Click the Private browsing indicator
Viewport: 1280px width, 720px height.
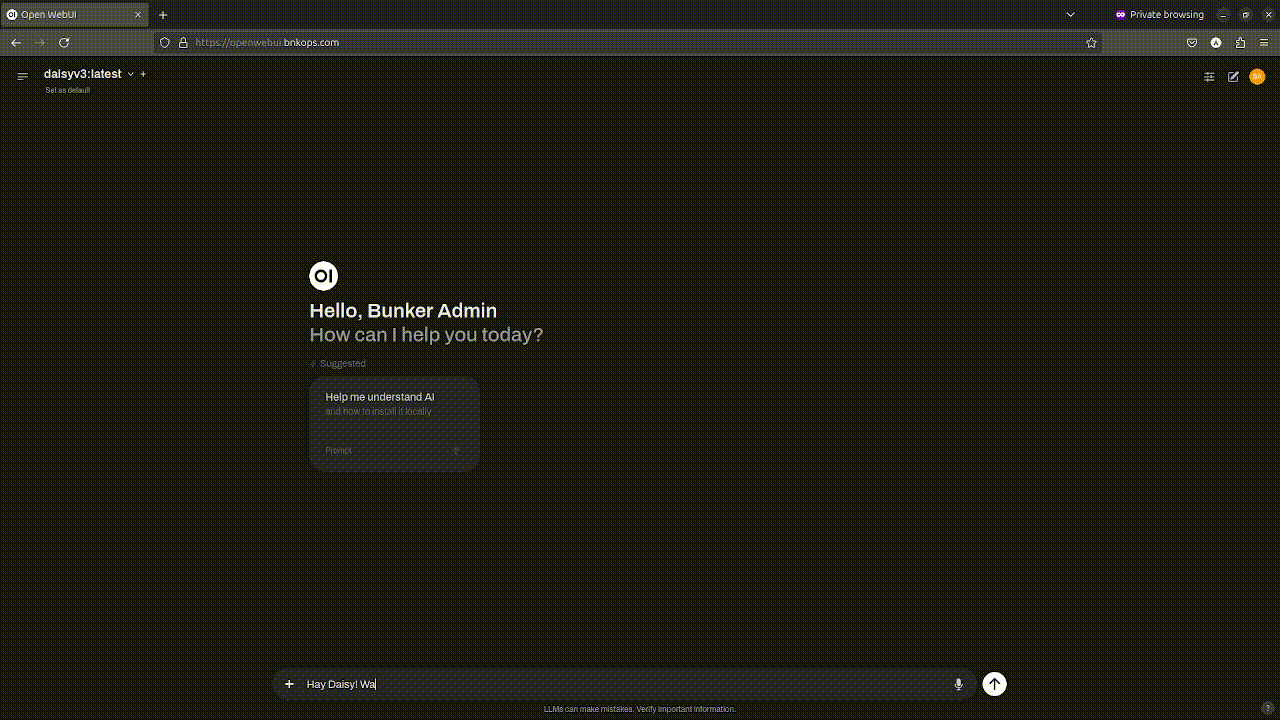[x=1159, y=15]
